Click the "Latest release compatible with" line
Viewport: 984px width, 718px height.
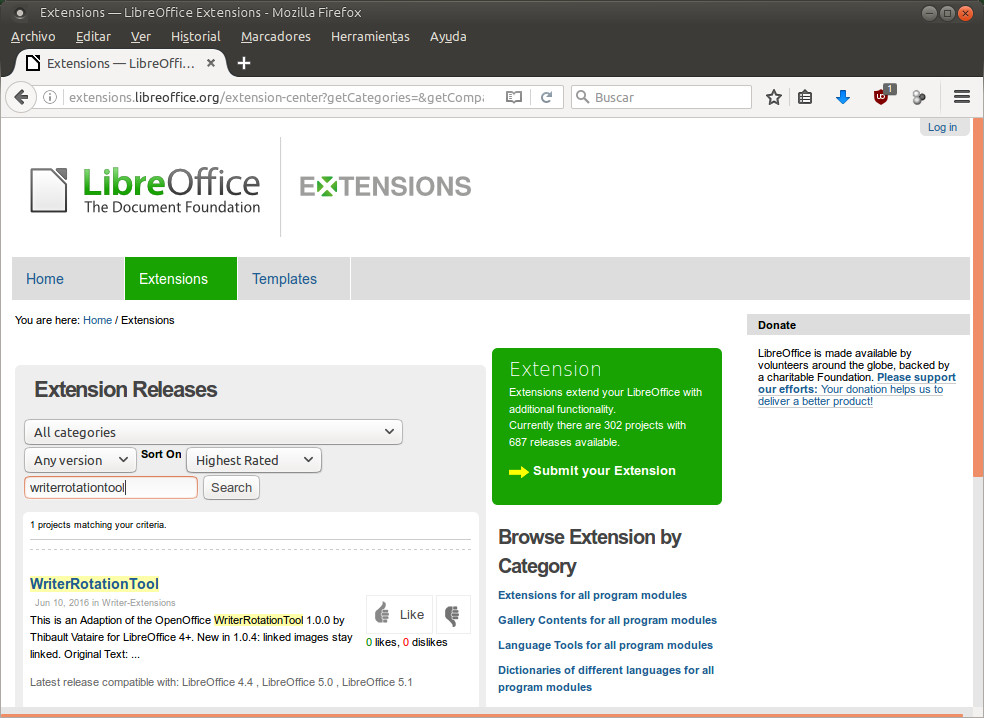[221, 682]
